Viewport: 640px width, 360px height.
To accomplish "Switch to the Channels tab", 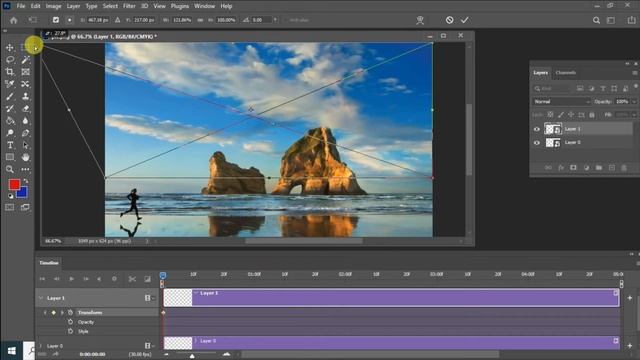I will 566,73.
